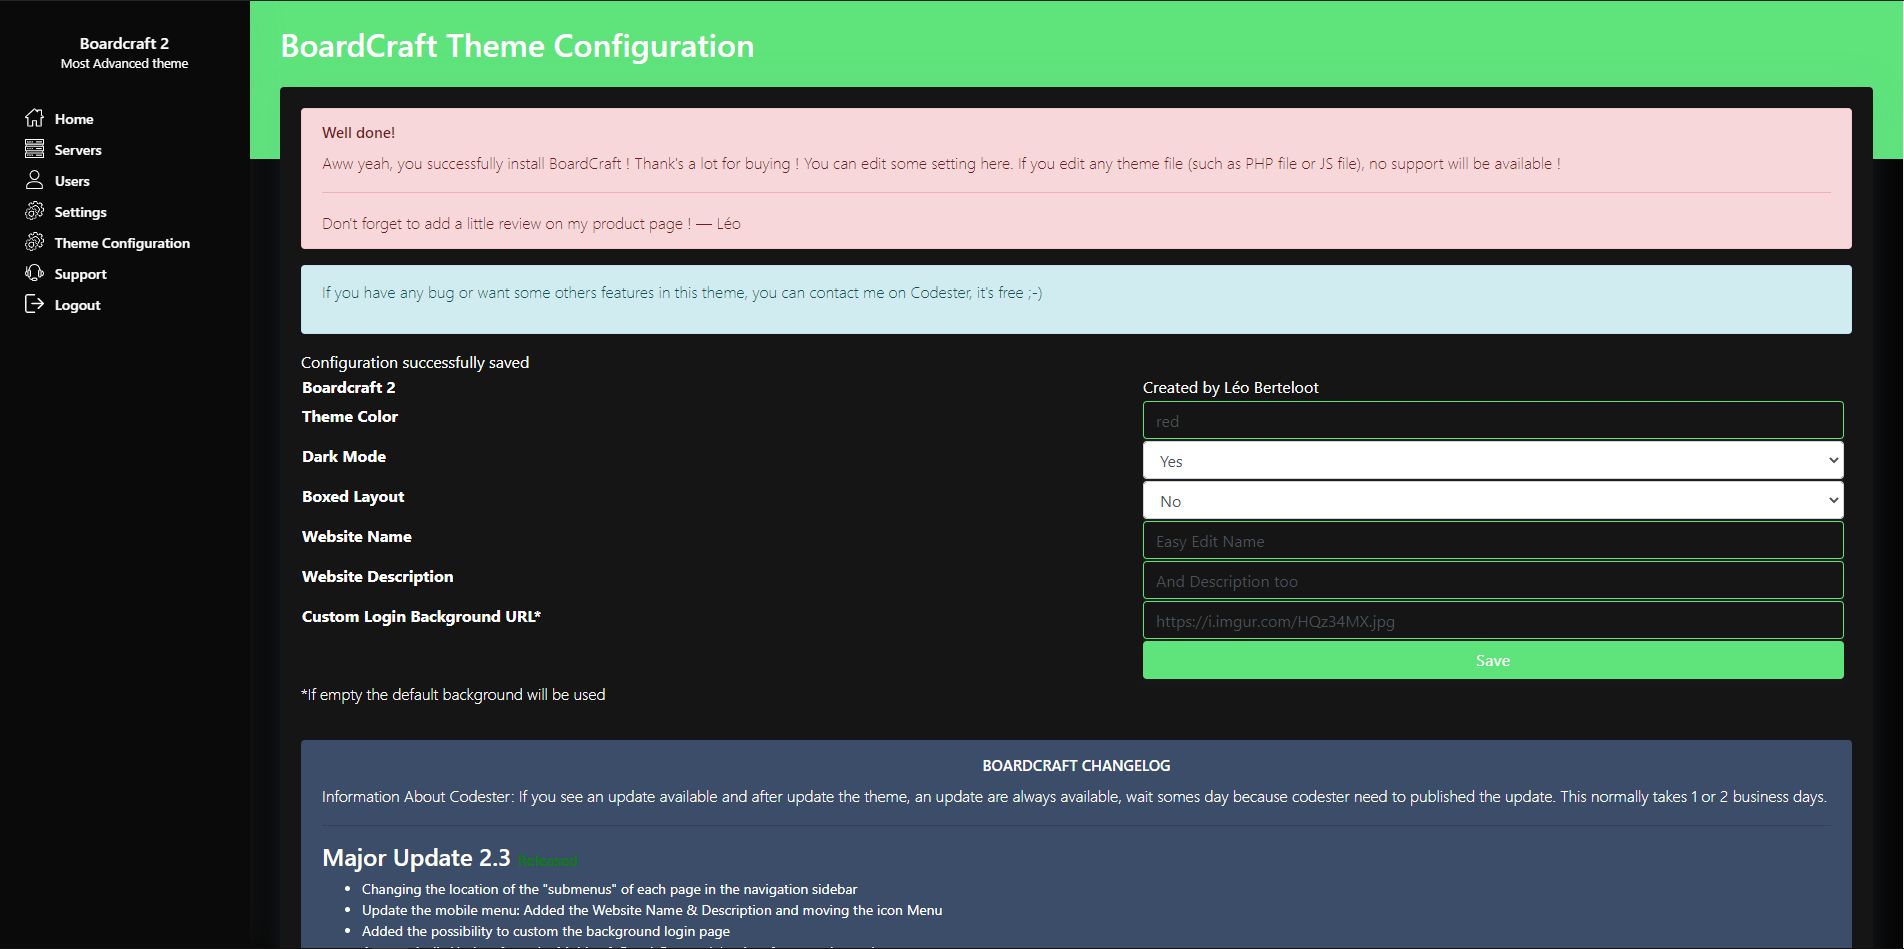The image size is (1904, 949).
Task: Focus the Website Name input field
Action: [1493, 540]
